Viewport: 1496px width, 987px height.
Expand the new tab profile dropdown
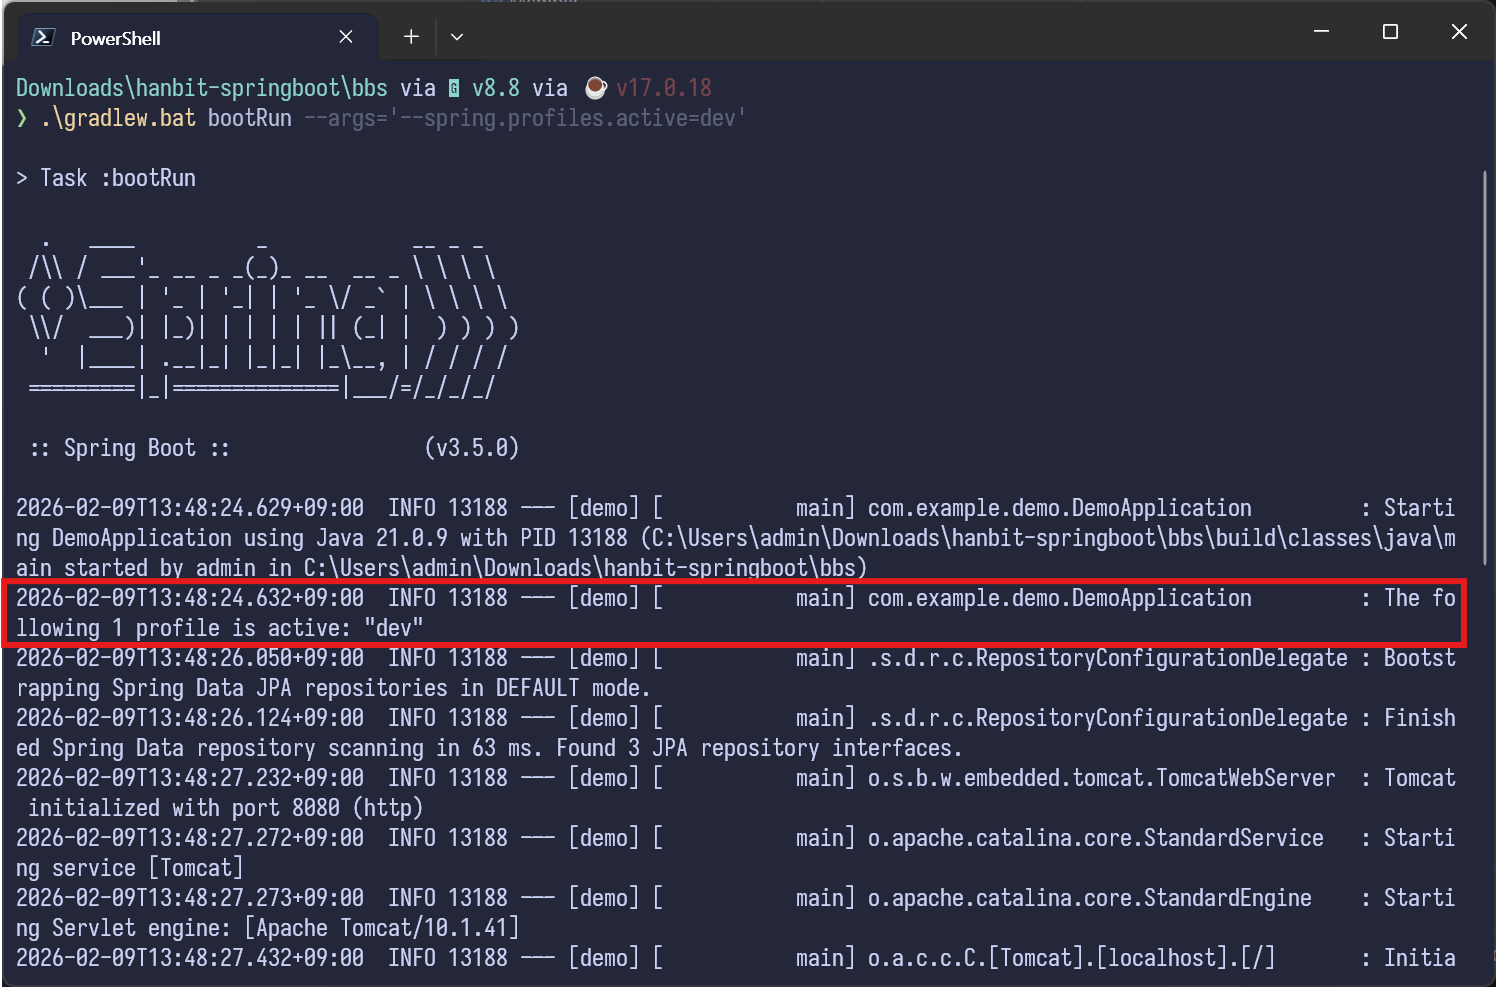[457, 37]
